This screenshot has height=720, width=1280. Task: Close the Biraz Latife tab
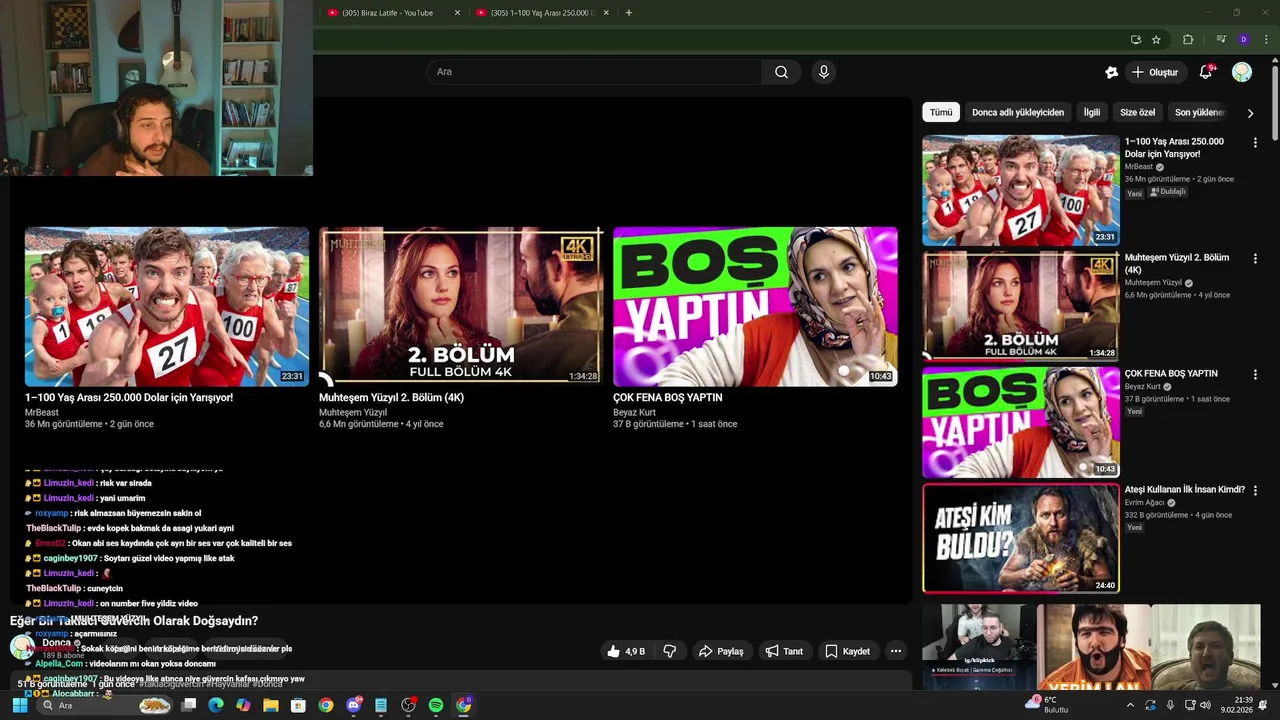457,13
